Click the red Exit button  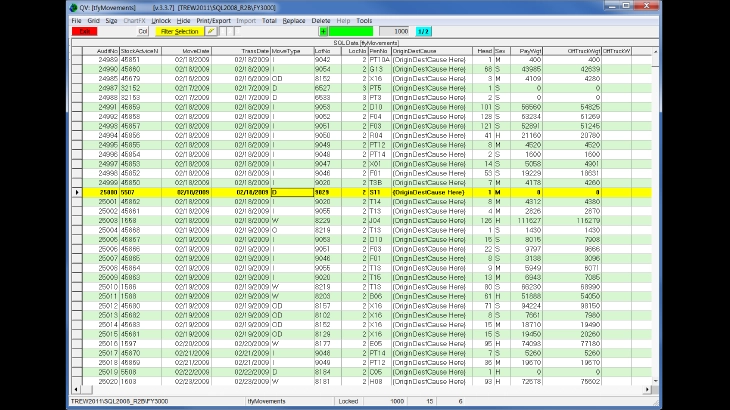(82, 32)
